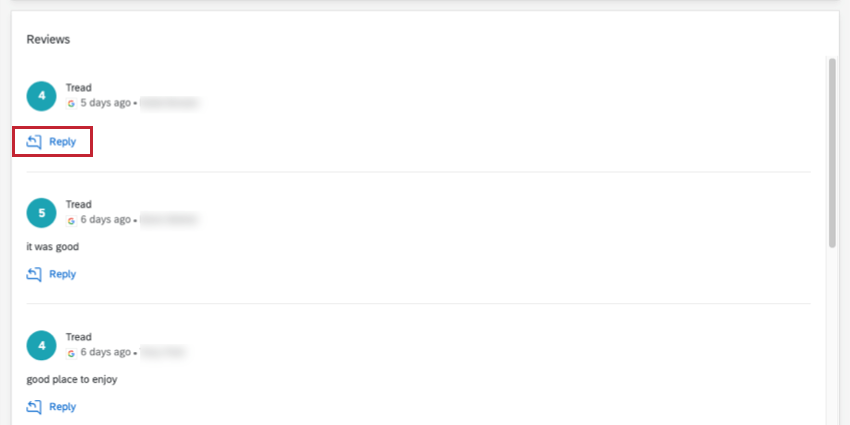Open the Reply link highlighted in red
Viewport: 850px width, 425px height.
(52, 142)
